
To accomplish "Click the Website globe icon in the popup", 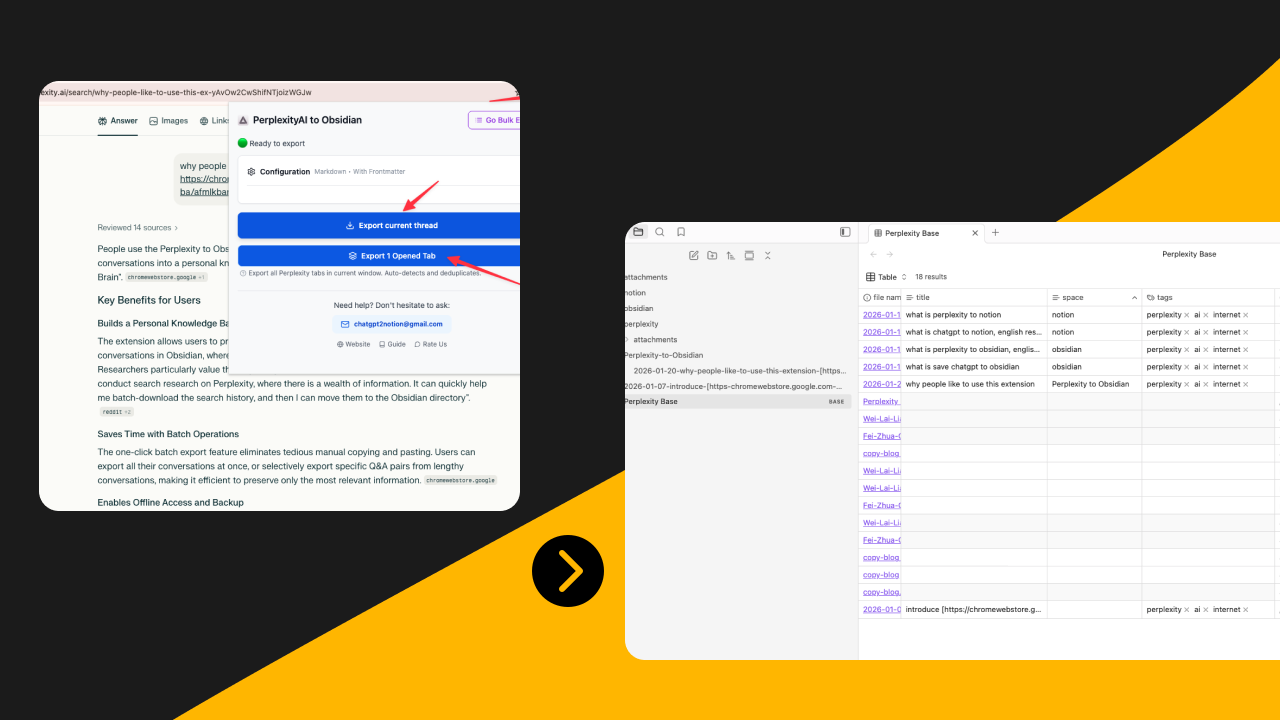I will (x=339, y=344).
